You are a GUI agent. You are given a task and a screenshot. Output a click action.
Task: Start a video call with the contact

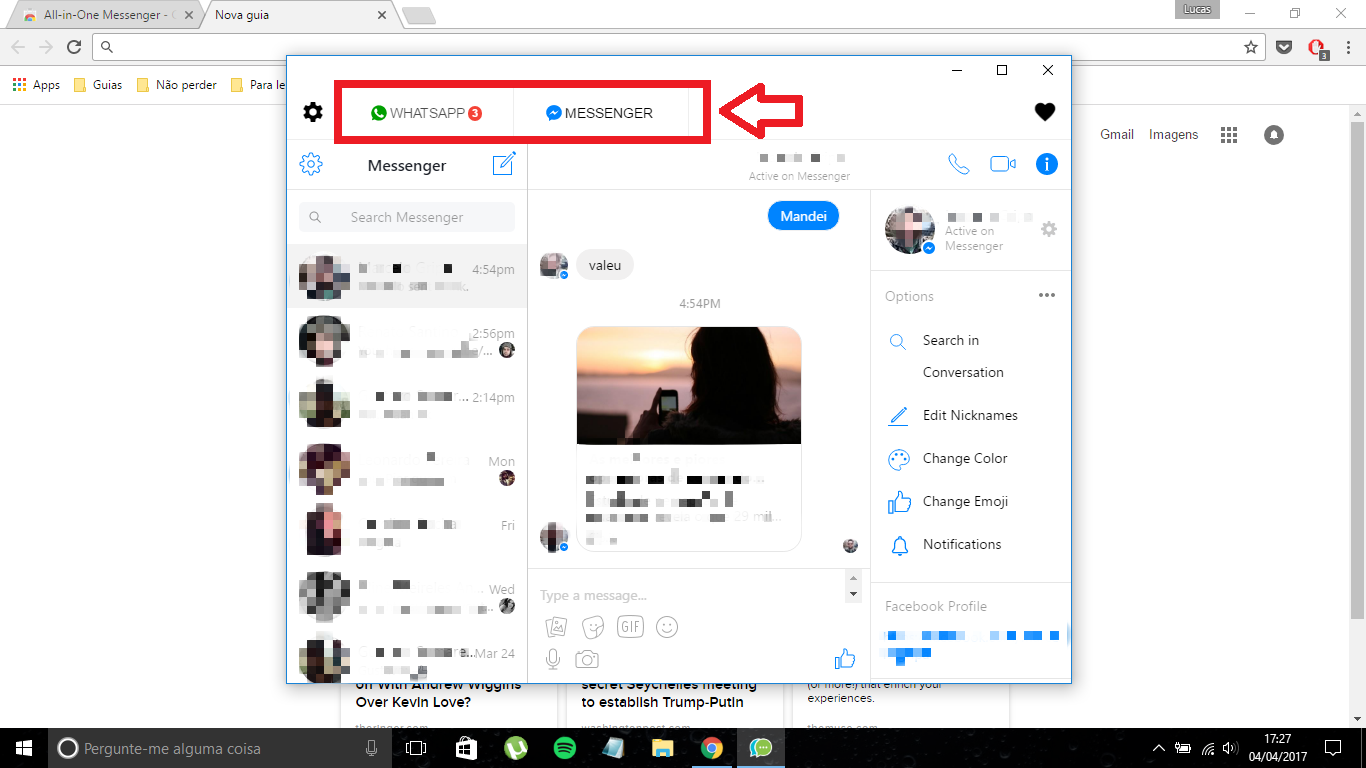[1002, 164]
